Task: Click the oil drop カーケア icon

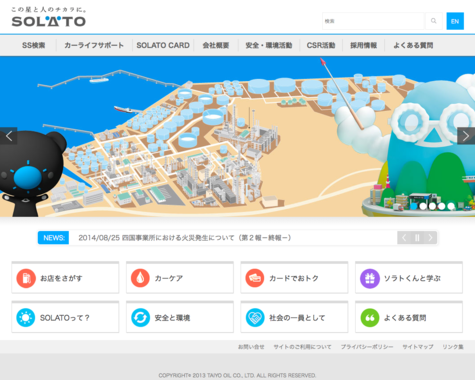Action: pyautogui.click(x=140, y=278)
